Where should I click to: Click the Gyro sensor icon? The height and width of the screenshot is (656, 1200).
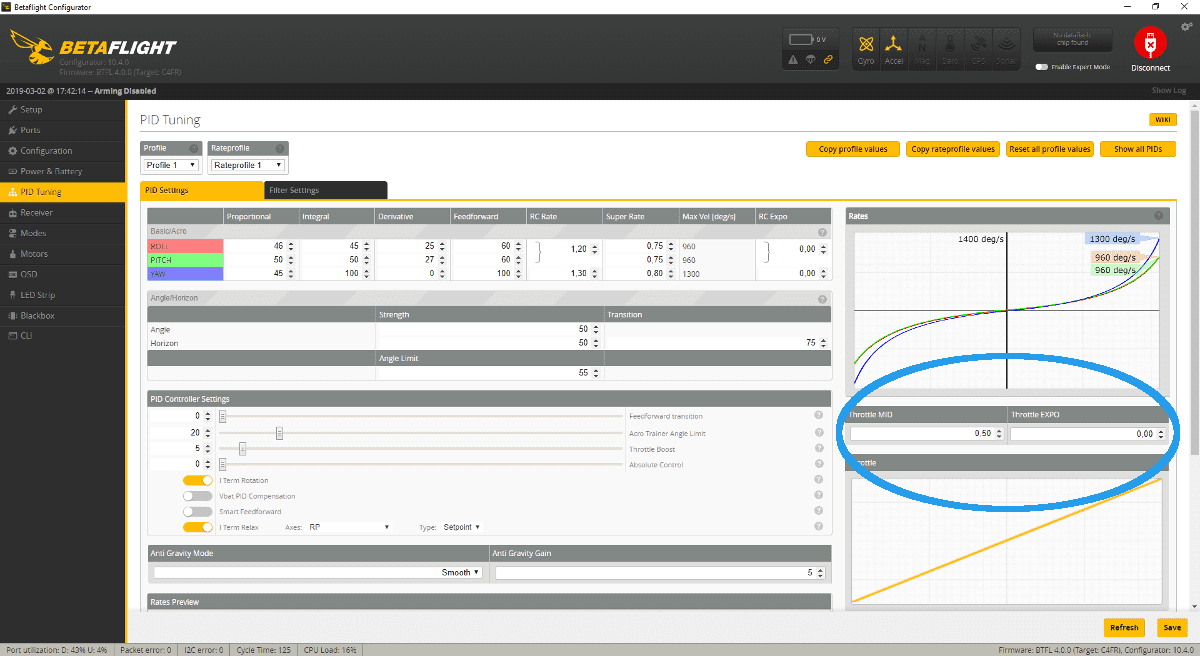coord(866,46)
